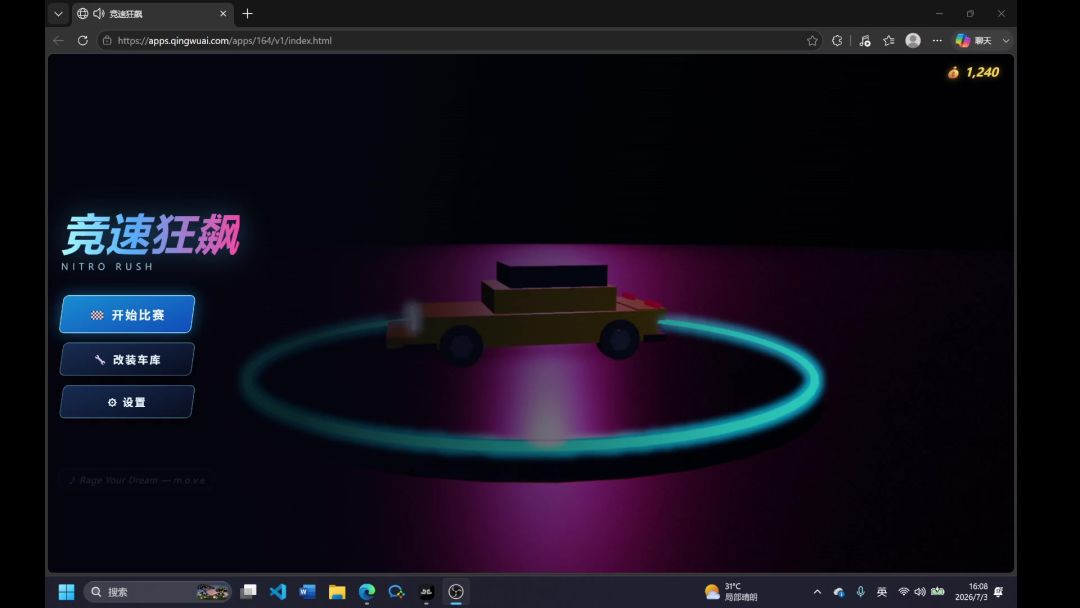Open Wi-Fi network settings in tray
Image resolution: width=1080 pixels, height=608 pixels.
point(903,592)
